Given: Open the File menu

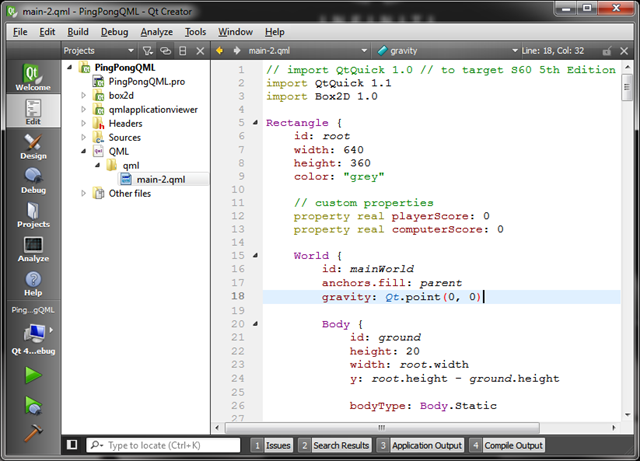Looking at the screenshot, I should (20, 32).
